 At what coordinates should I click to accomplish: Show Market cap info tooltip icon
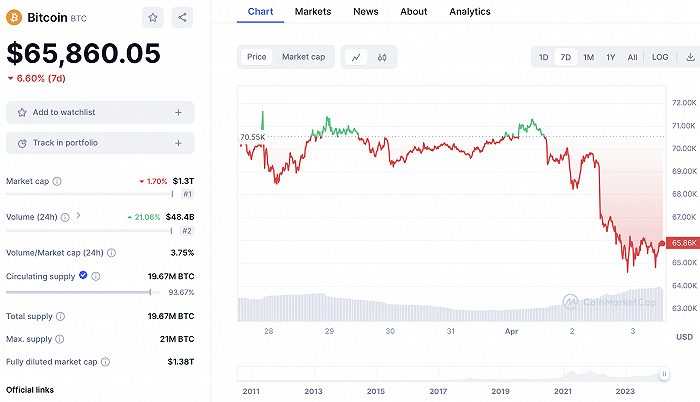click(x=57, y=181)
